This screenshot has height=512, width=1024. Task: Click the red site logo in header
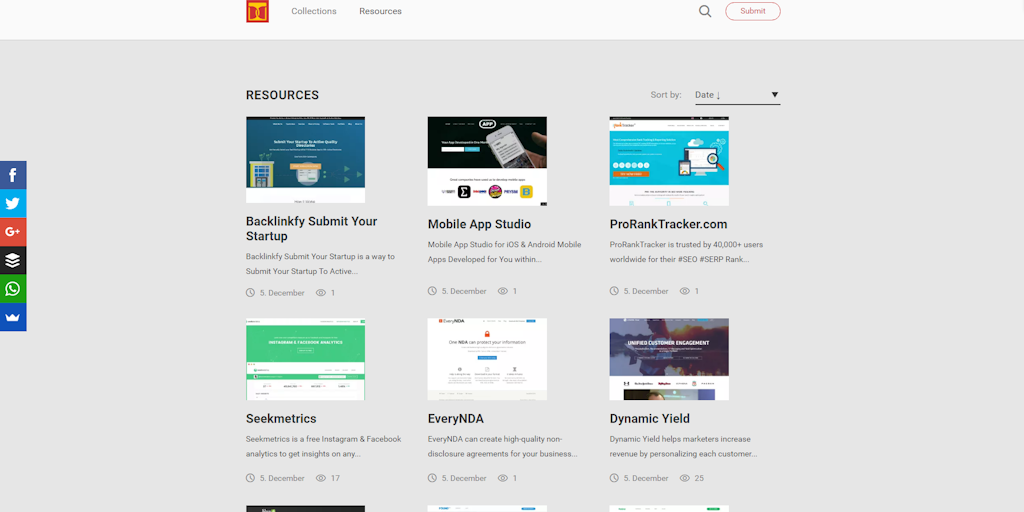coord(257,11)
